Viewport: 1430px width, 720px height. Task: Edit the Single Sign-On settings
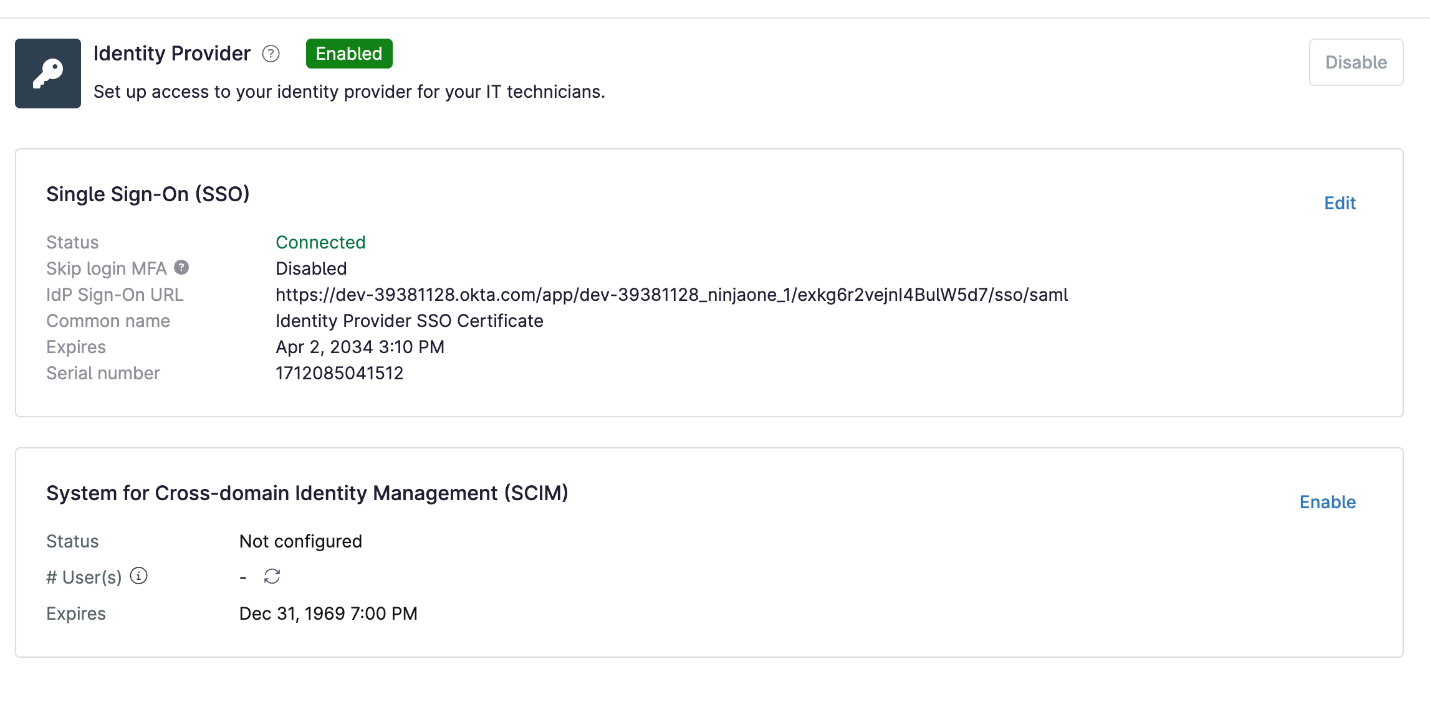pos(1339,203)
